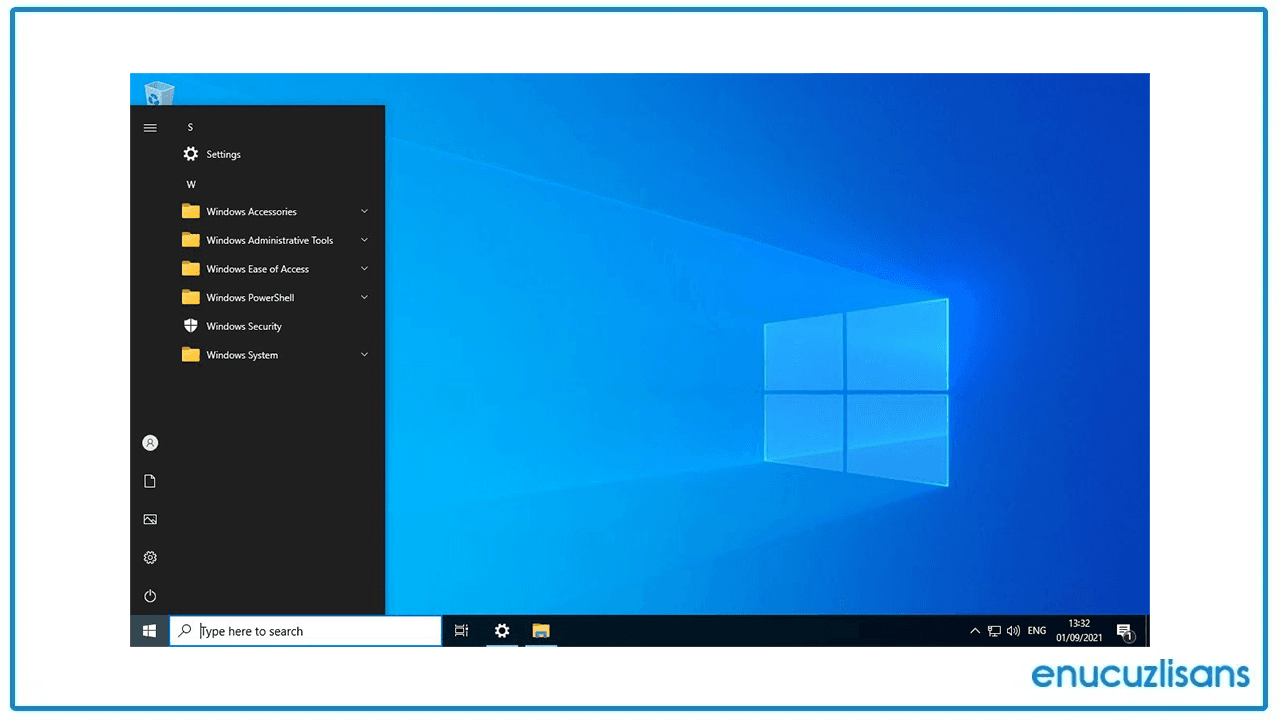The height and width of the screenshot is (720, 1280).
Task: Click the search magnifier icon in taskbar
Action: 185,631
